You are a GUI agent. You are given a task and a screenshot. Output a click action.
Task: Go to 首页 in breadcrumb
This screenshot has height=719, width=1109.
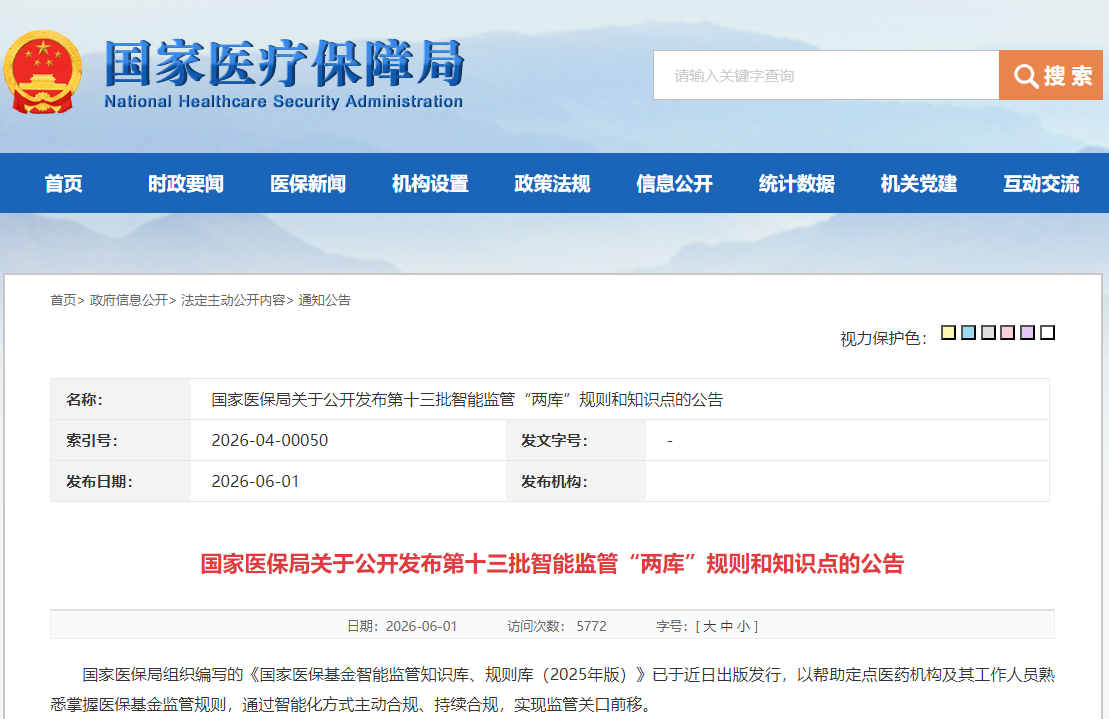(63, 300)
